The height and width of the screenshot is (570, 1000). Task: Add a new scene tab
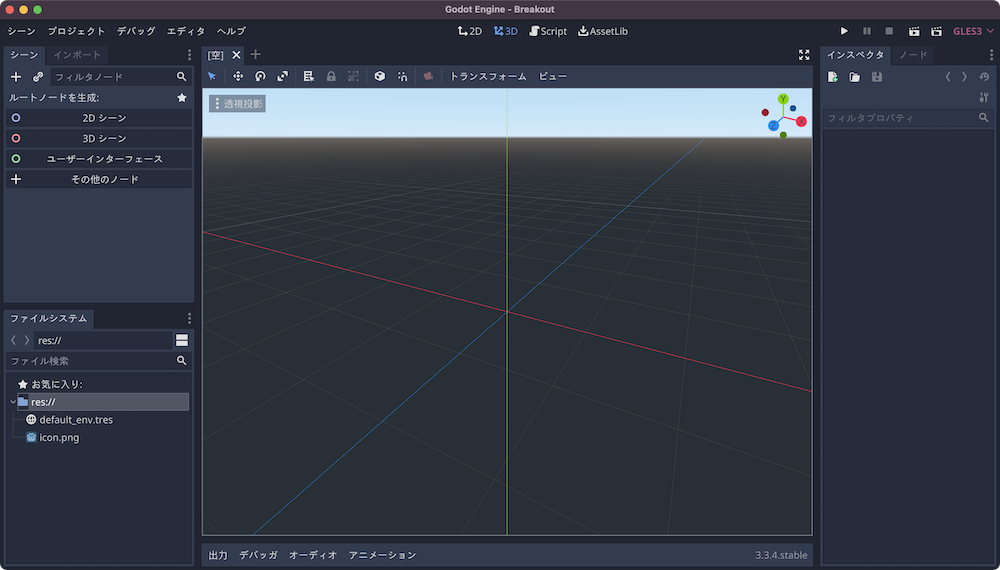256,55
